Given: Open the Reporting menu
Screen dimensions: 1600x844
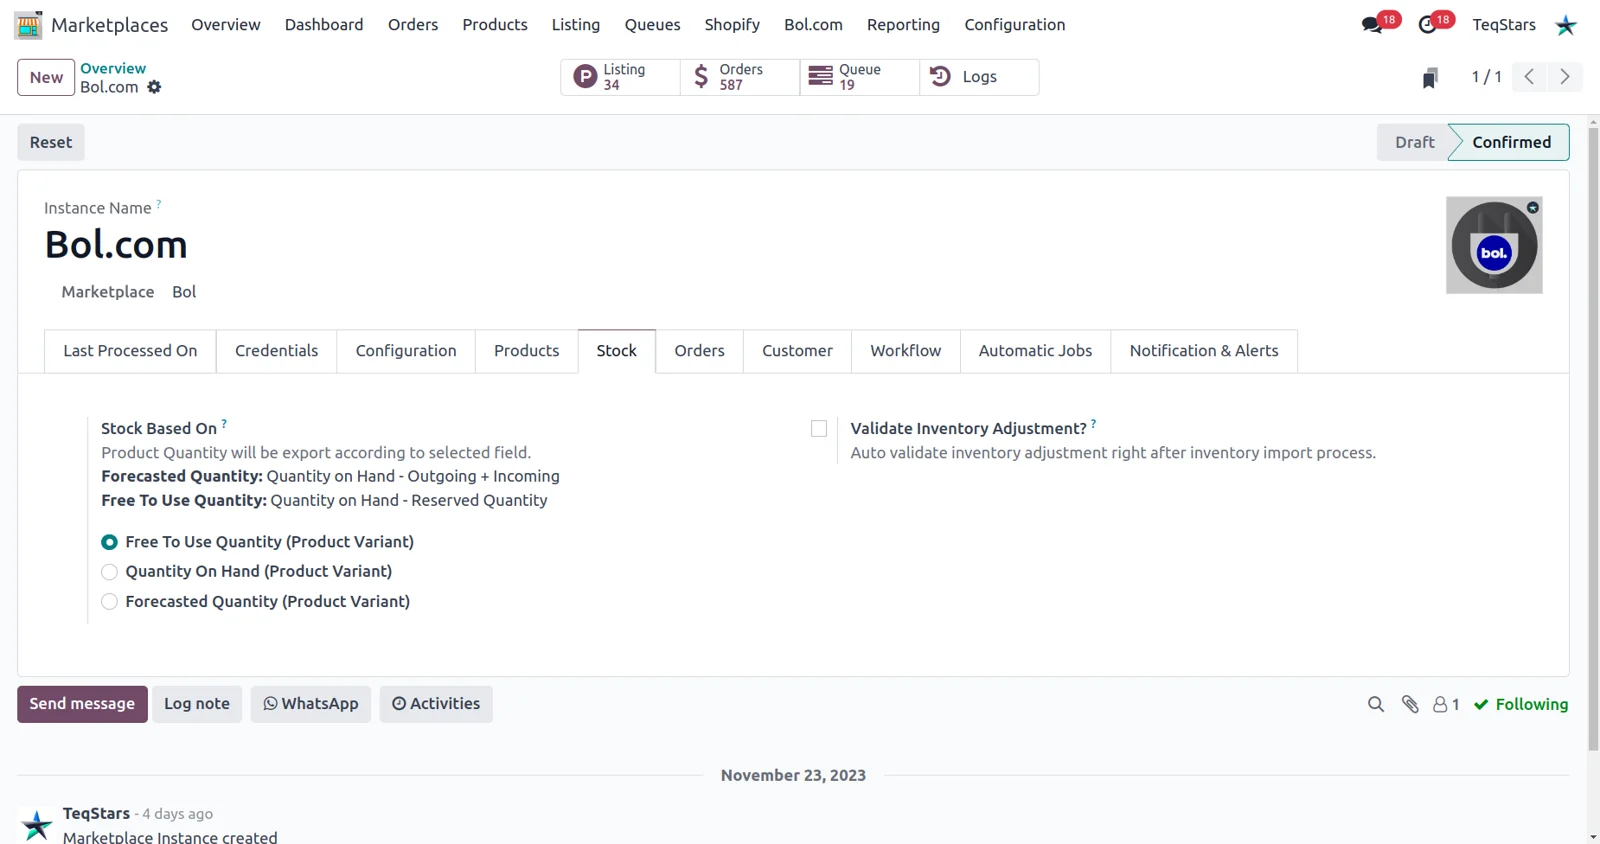Looking at the screenshot, I should click(903, 25).
